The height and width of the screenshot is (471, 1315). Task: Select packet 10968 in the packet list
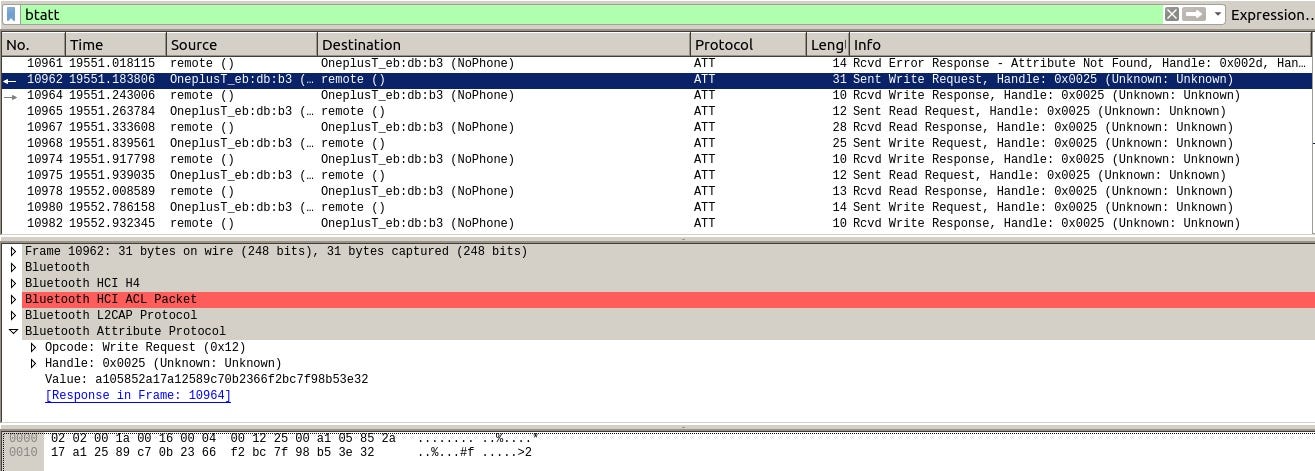pos(657,143)
